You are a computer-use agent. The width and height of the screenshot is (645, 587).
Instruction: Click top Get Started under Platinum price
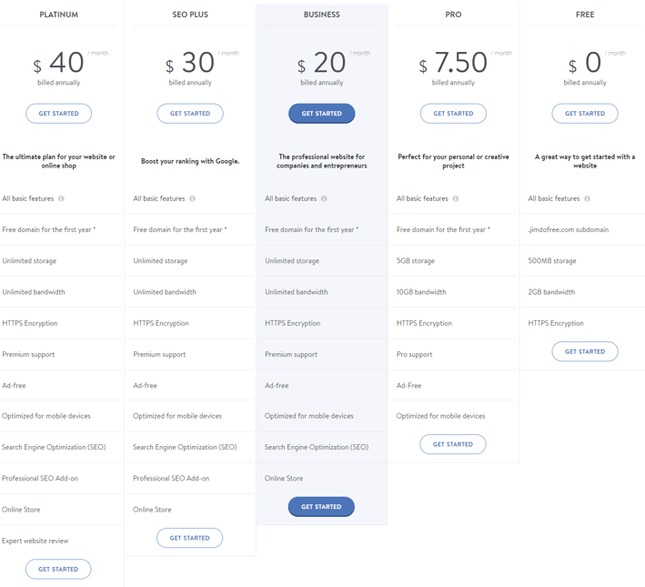(59, 113)
